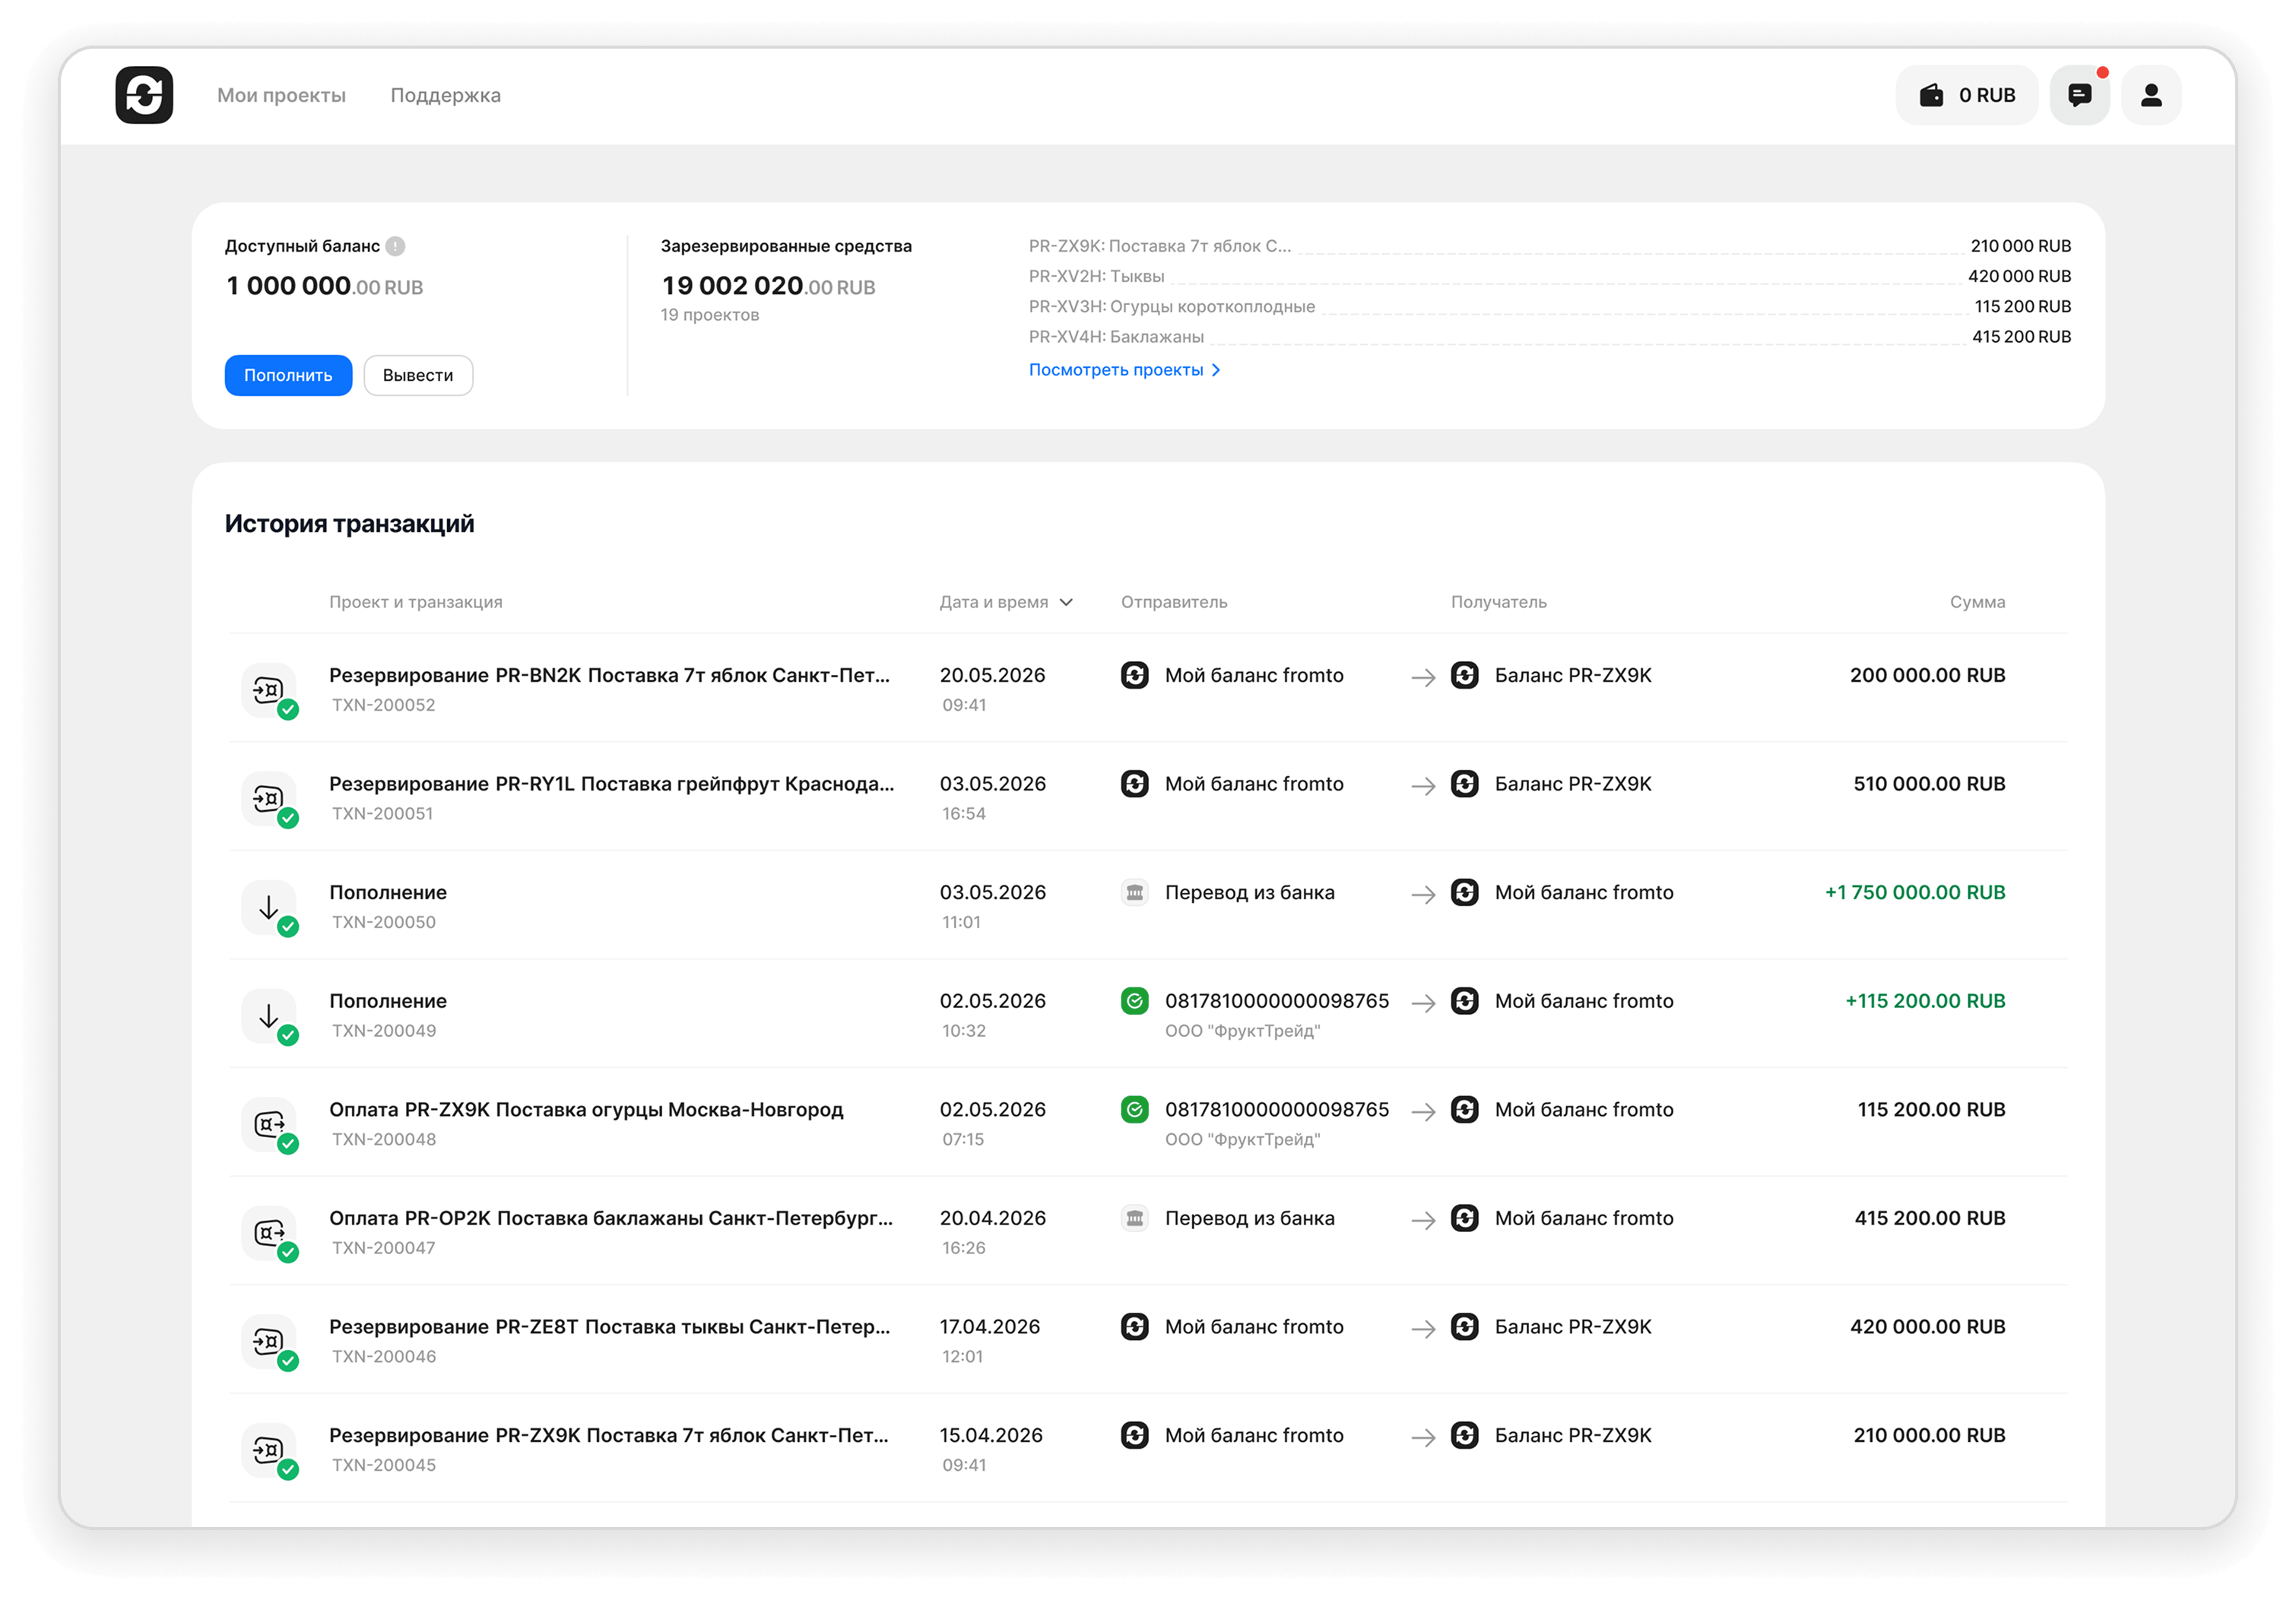Open transaction Оплата PR-ZX9K Поставка огурцы

click(x=586, y=1109)
